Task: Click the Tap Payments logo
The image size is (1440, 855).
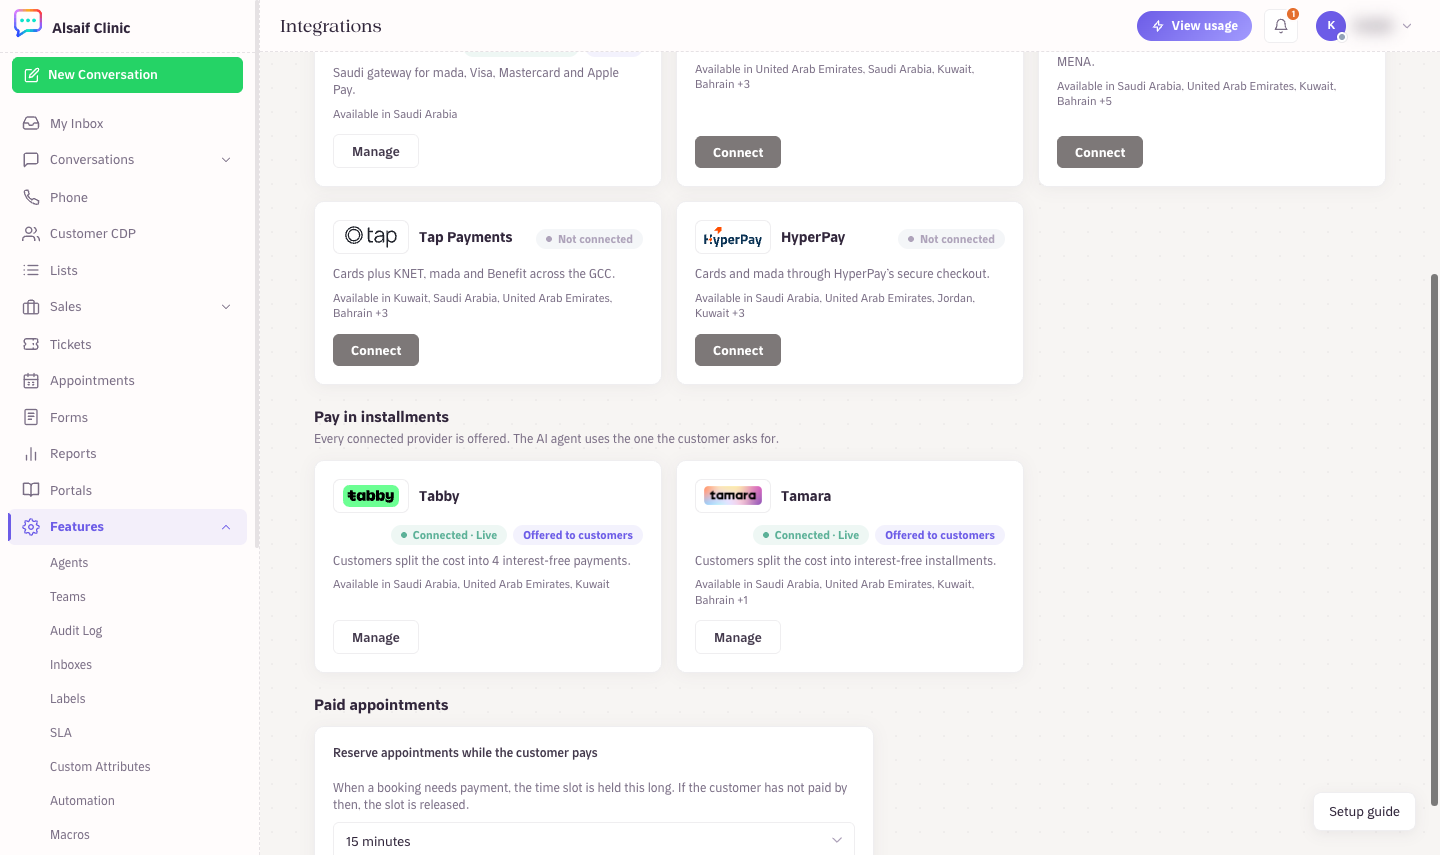Action: click(x=371, y=237)
